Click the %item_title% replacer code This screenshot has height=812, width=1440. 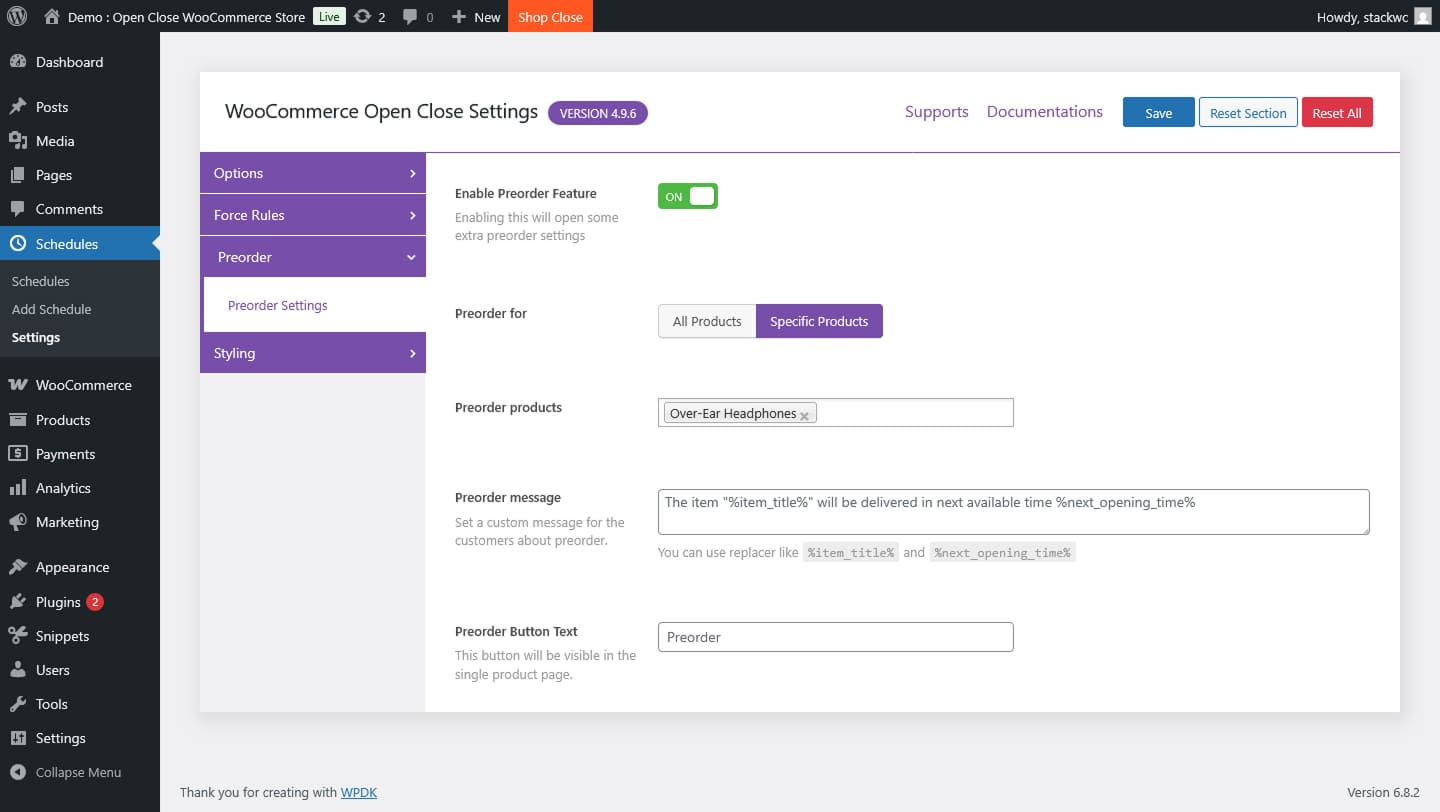pos(851,552)
